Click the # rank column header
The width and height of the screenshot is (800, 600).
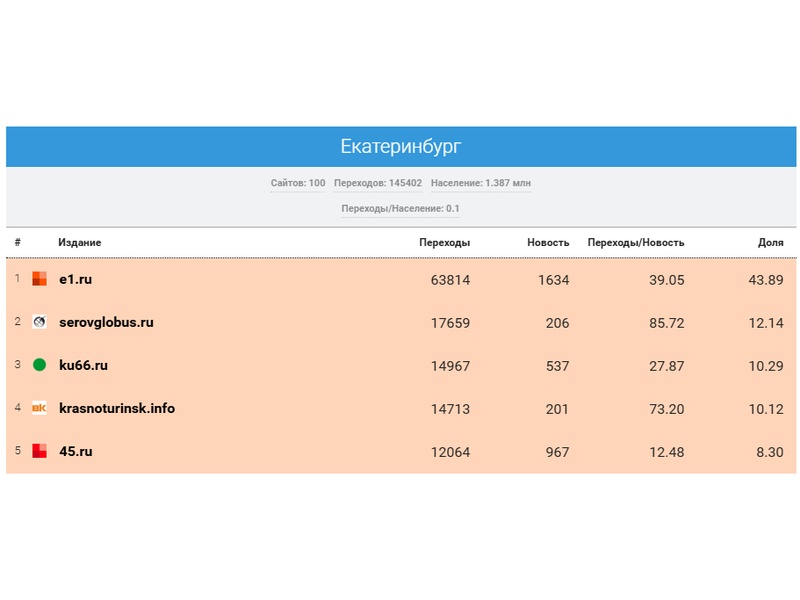tap(18, 243)
